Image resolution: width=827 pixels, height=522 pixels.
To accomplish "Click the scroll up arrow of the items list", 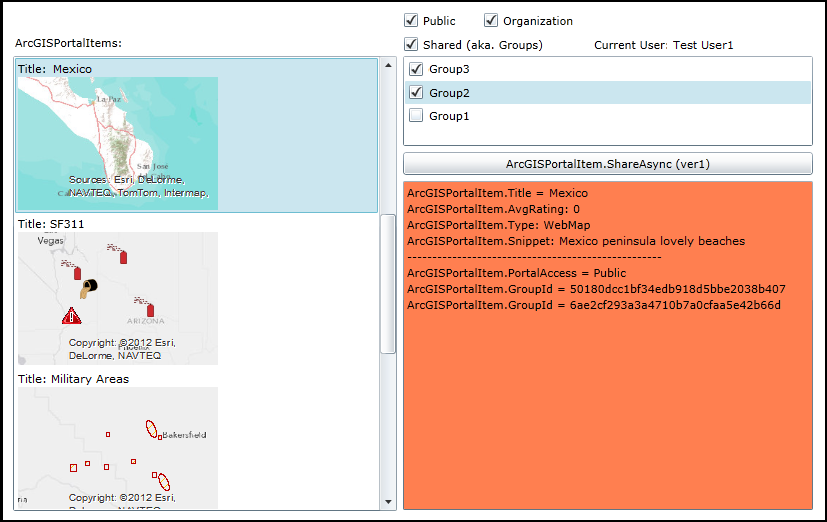I will click(388, 66).
